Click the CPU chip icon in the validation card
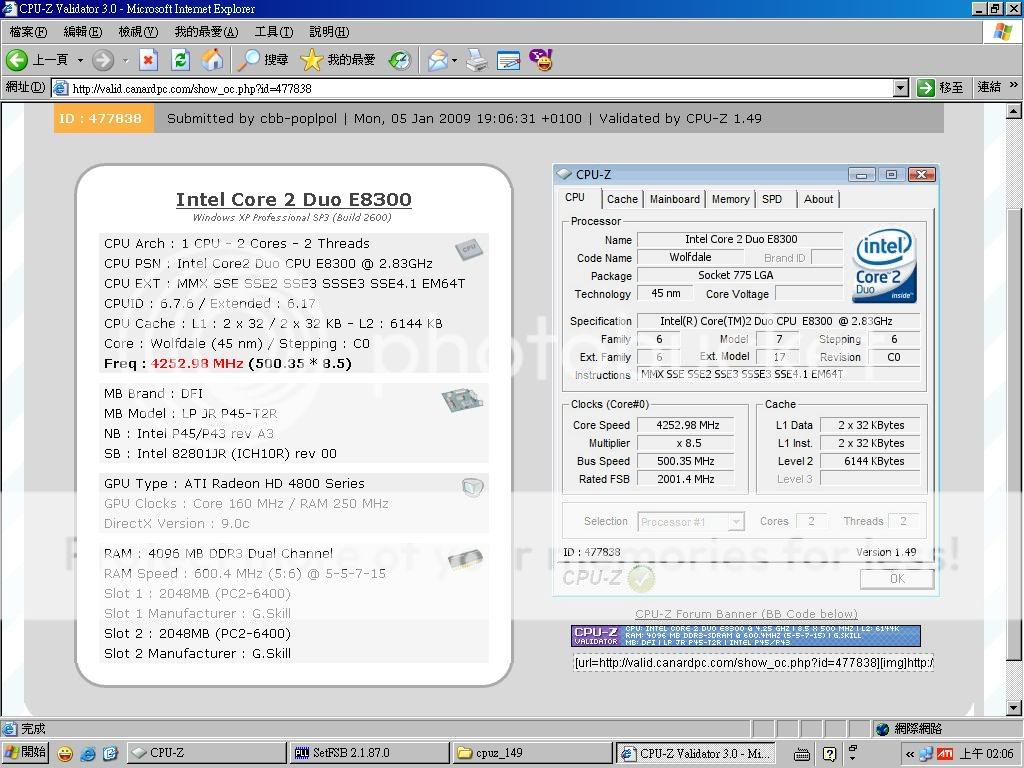 tap(469, 249)
